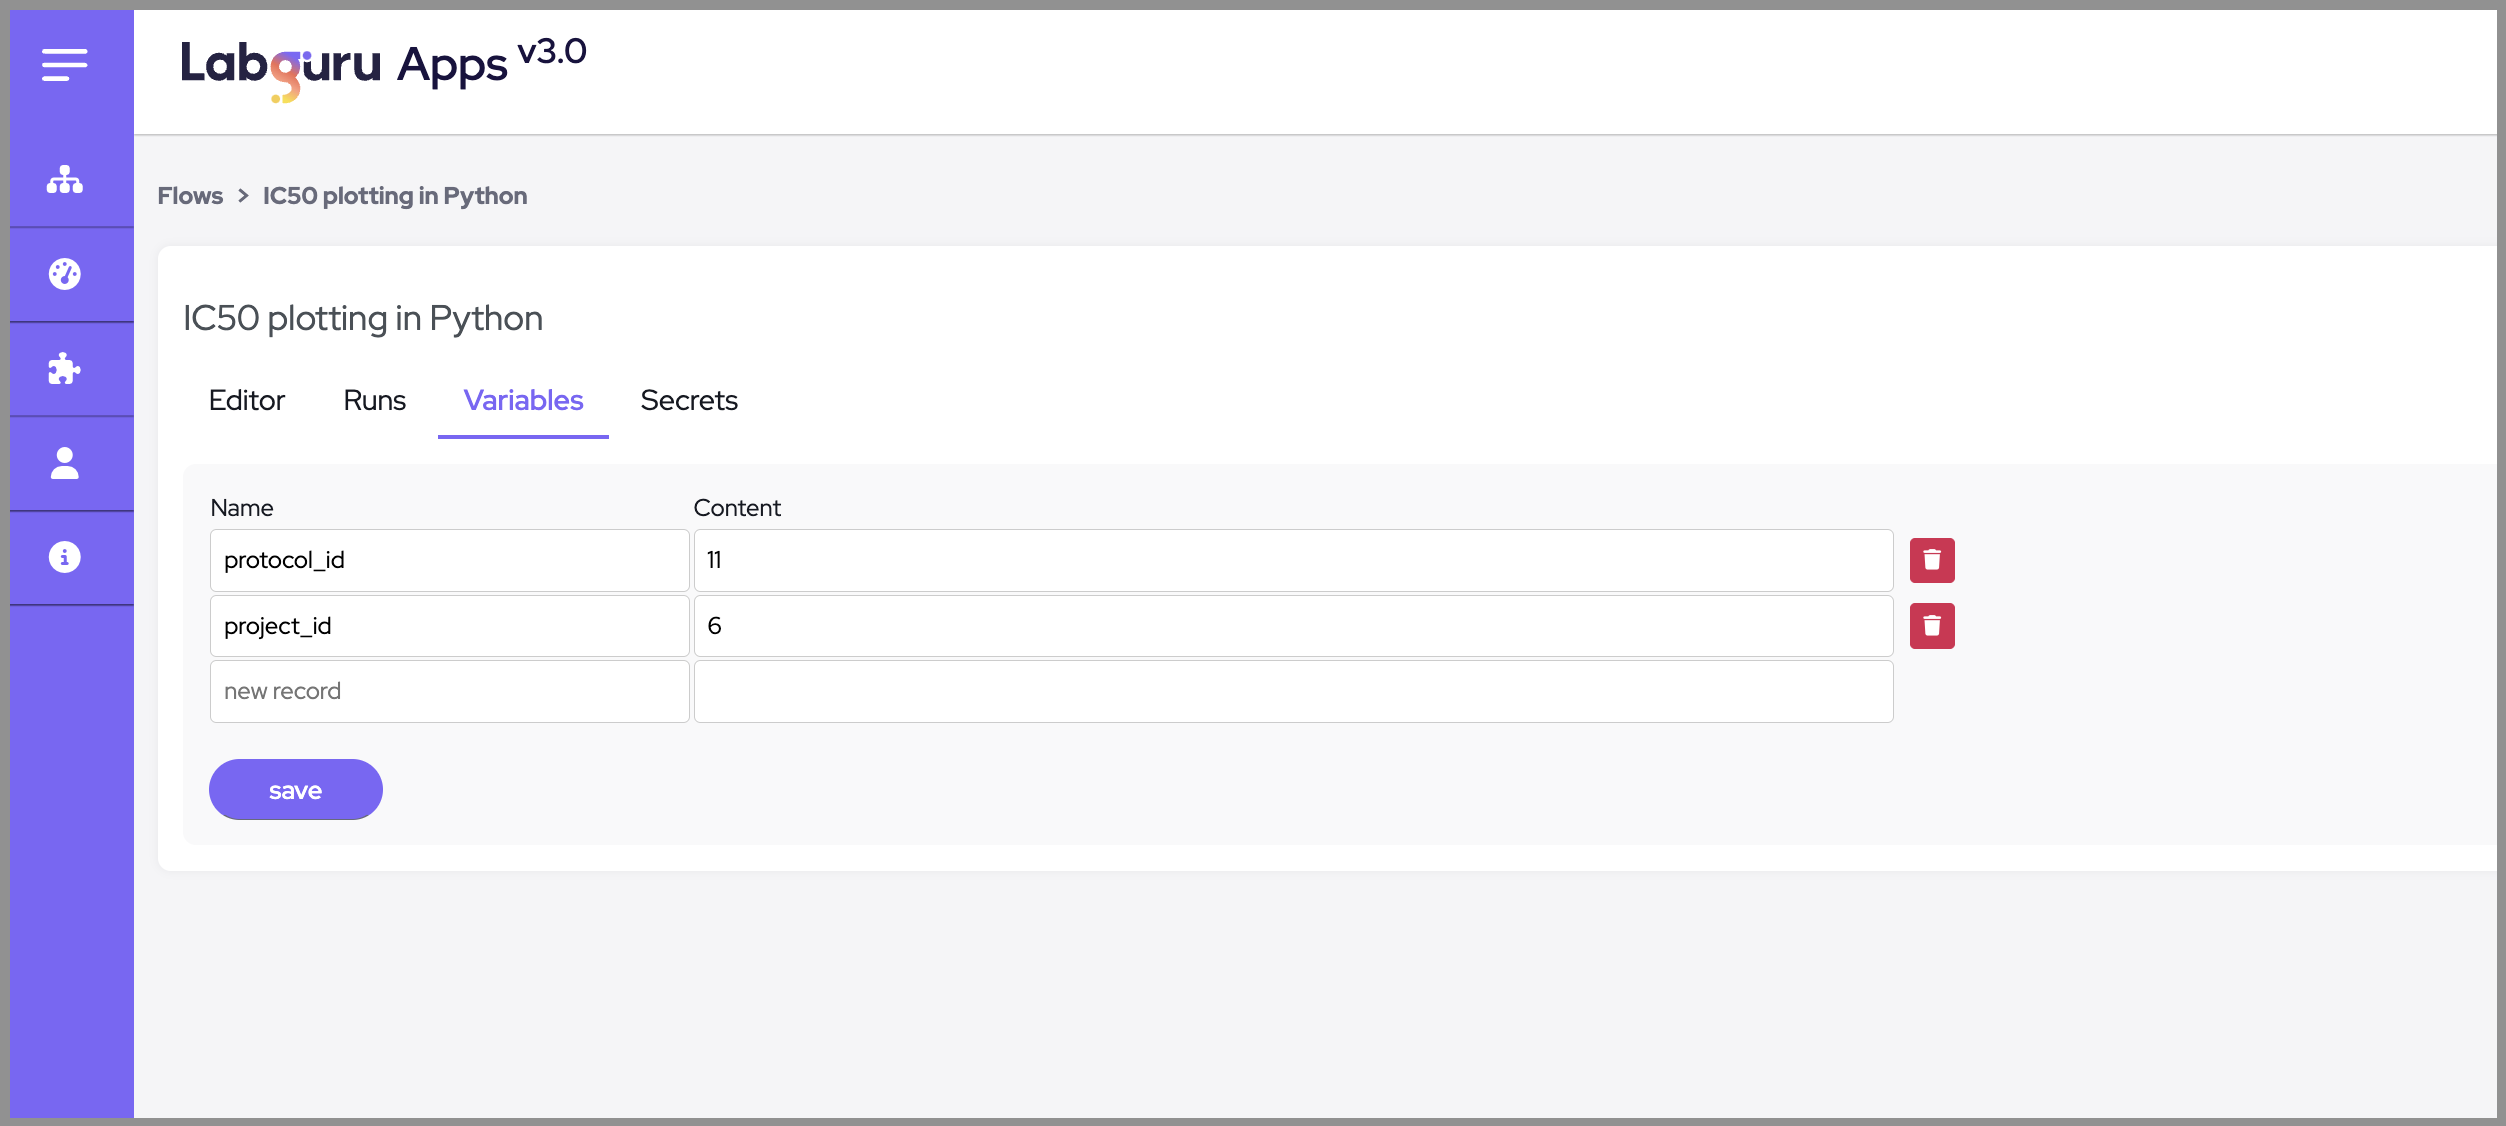
Task: Open the user profile sidebar icon
Action: [65, 463]
